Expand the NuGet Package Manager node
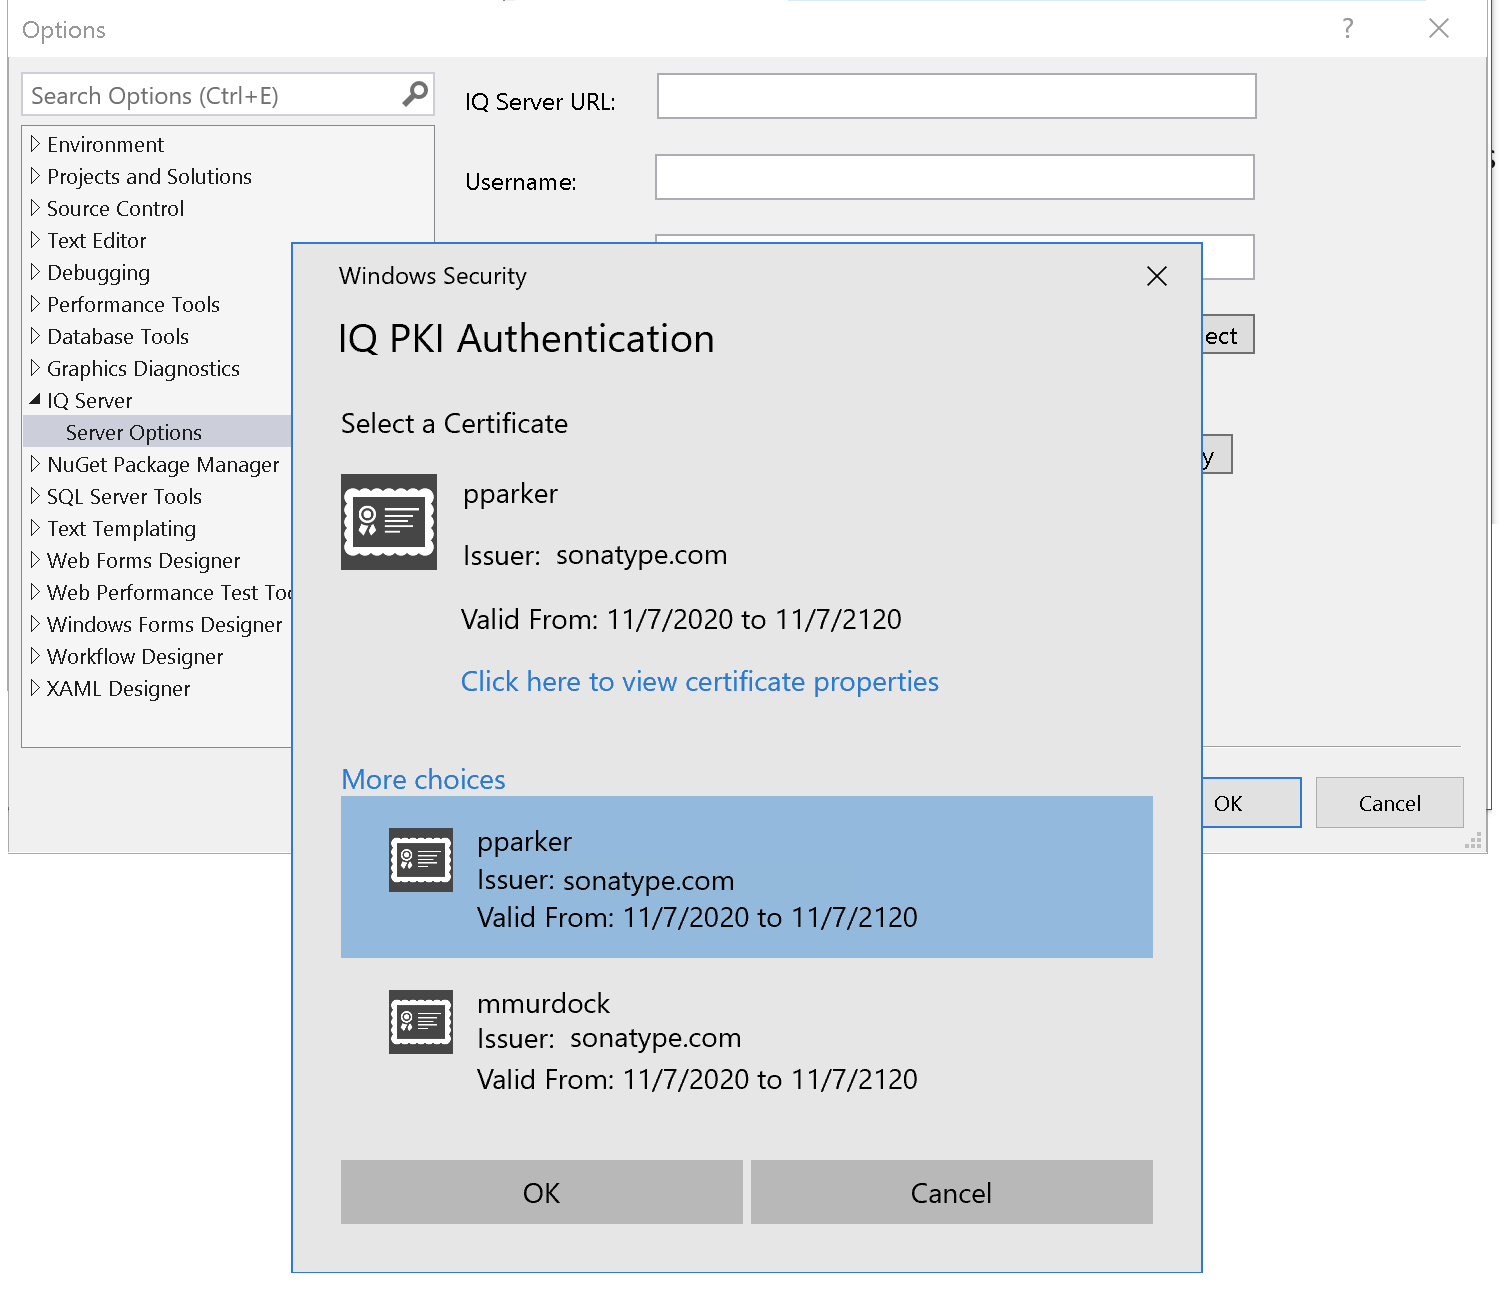The height and width of the screenshot is (1294, 1506). [x=35, y=464]
